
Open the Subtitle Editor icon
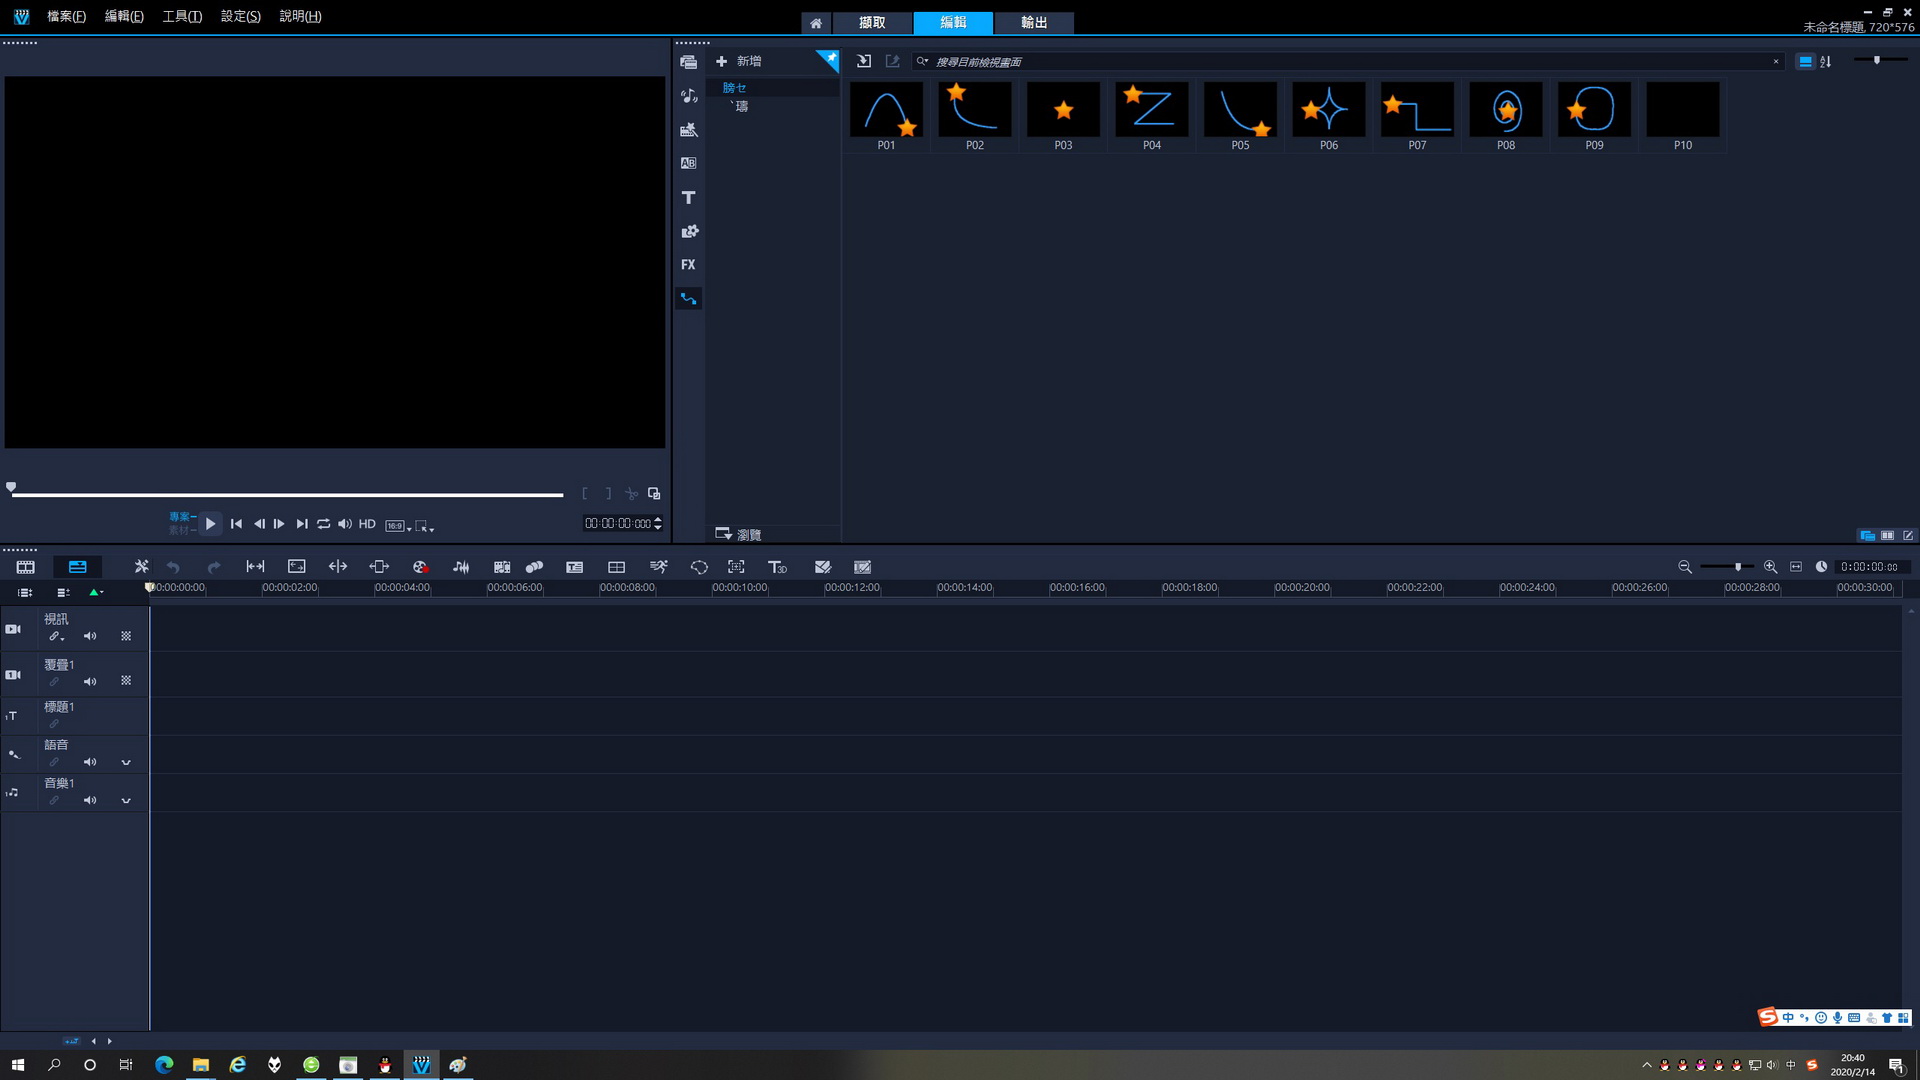[574, 567]
